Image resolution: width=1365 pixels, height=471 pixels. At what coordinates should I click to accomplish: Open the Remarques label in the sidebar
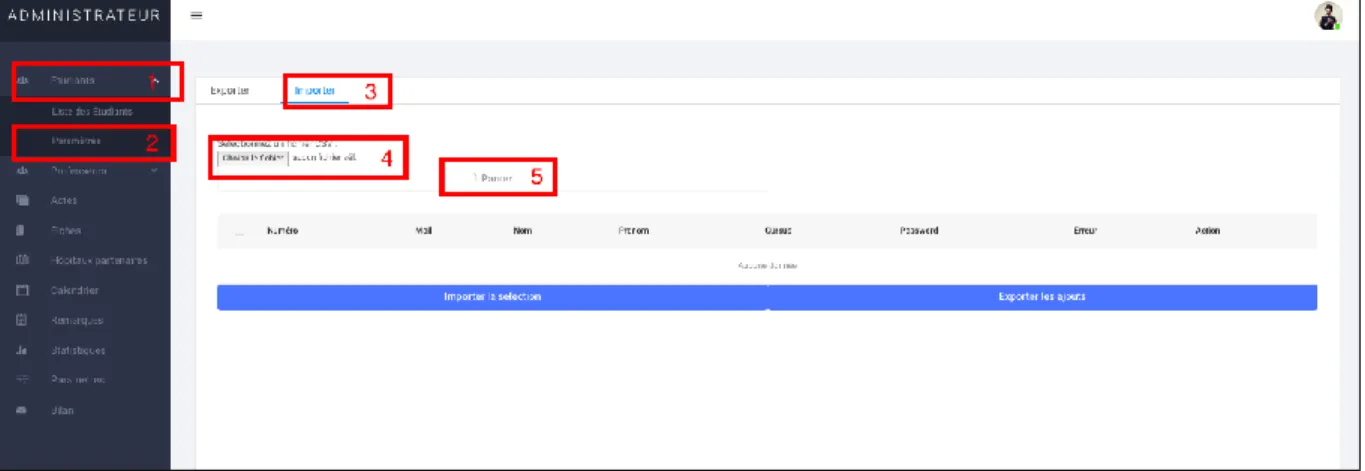(x=77, y=321)
